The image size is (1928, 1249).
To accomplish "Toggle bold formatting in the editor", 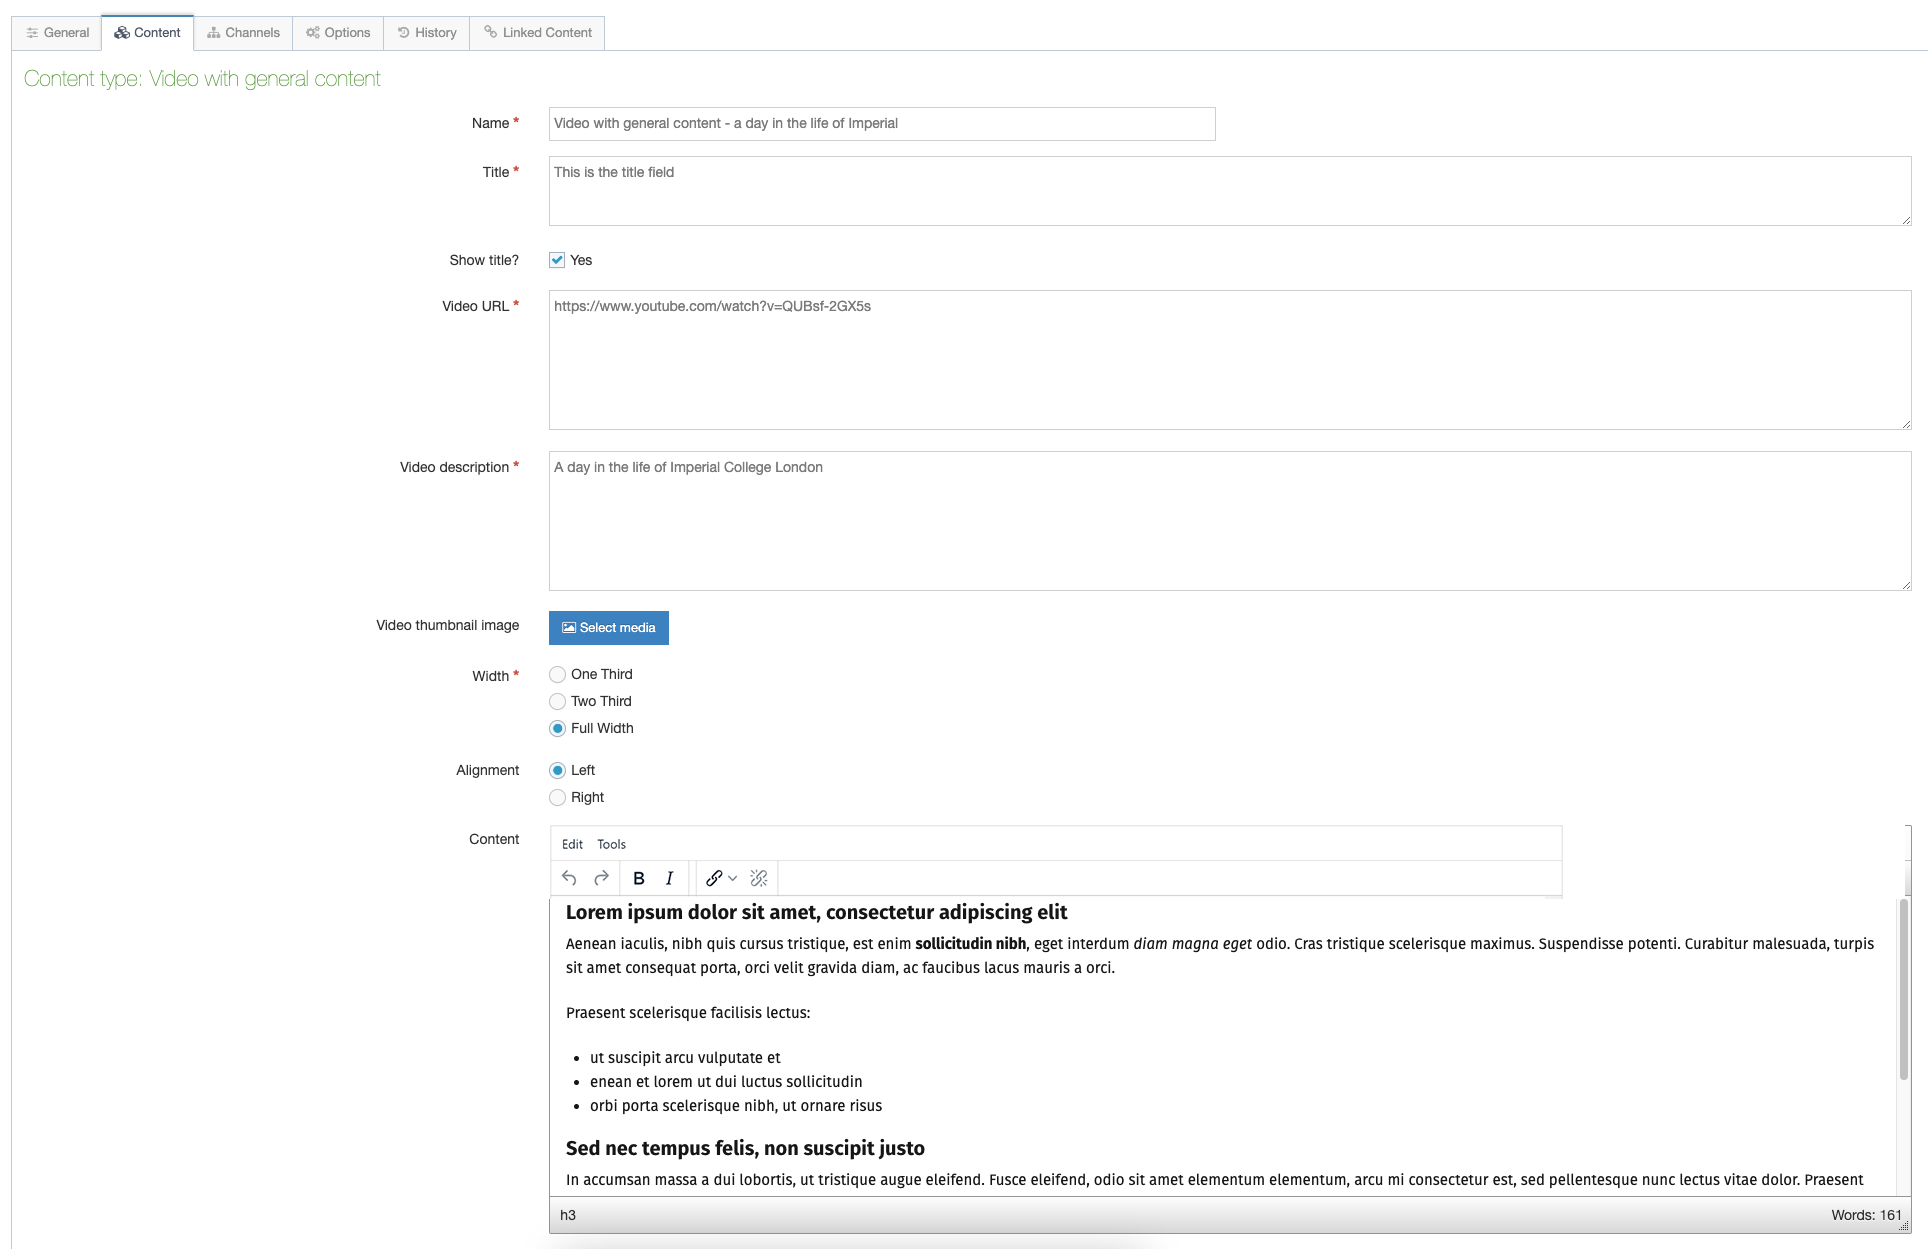I will [639, 878].
